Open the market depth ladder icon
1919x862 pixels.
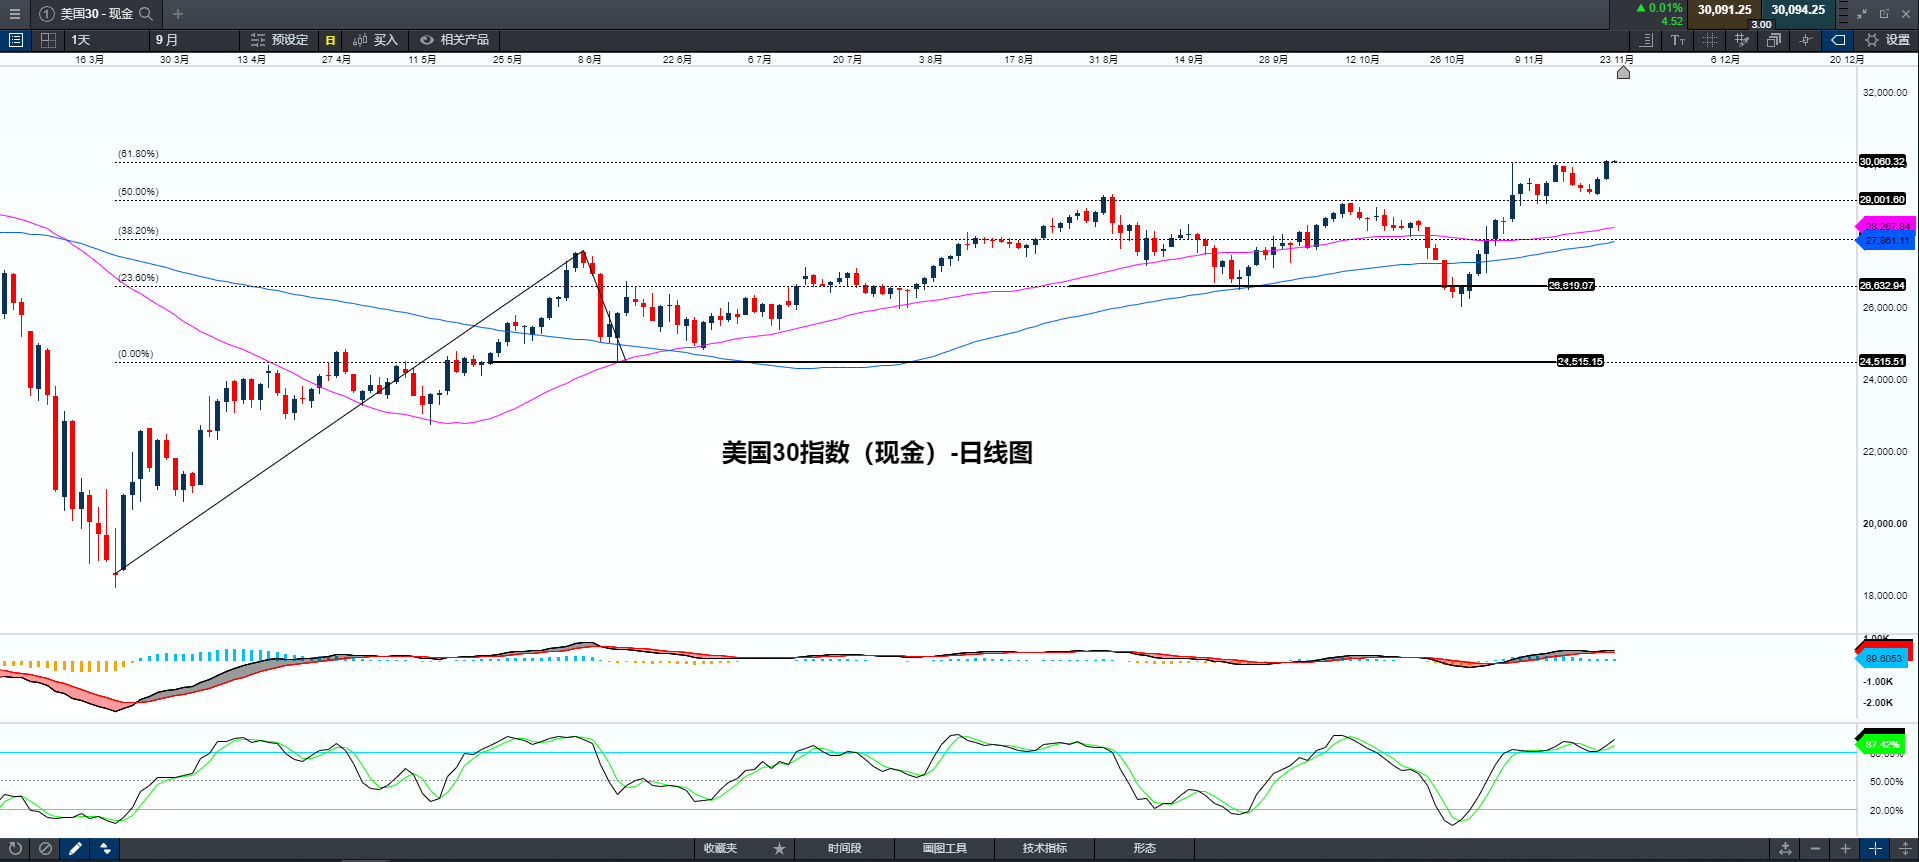click(1843, 14)
